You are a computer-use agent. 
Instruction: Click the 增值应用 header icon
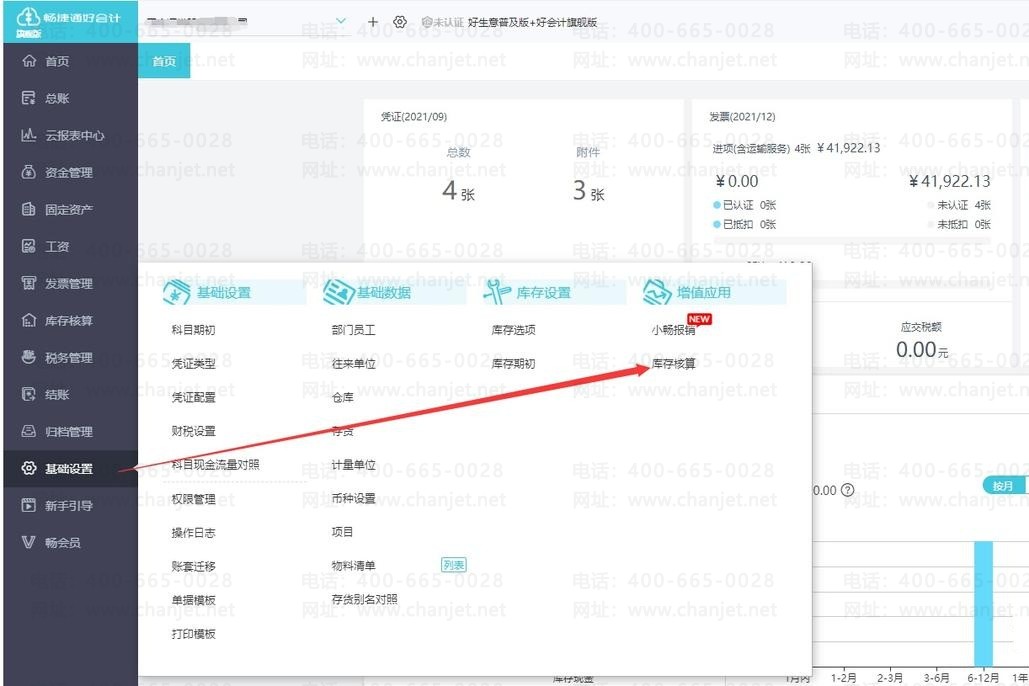click(x=657, y=292)
